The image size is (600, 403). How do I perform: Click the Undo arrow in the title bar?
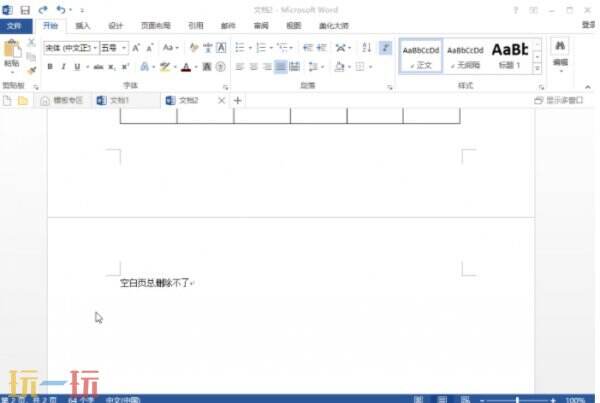pos(60,10)
